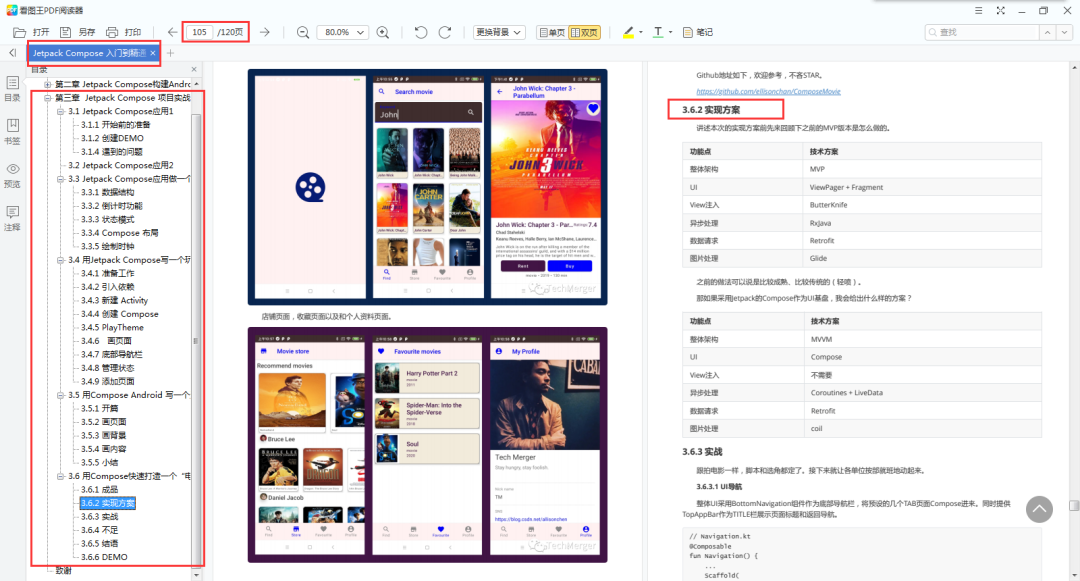The image size is (1080, 581).
Task: Switch to single page view
Action: 552,32
